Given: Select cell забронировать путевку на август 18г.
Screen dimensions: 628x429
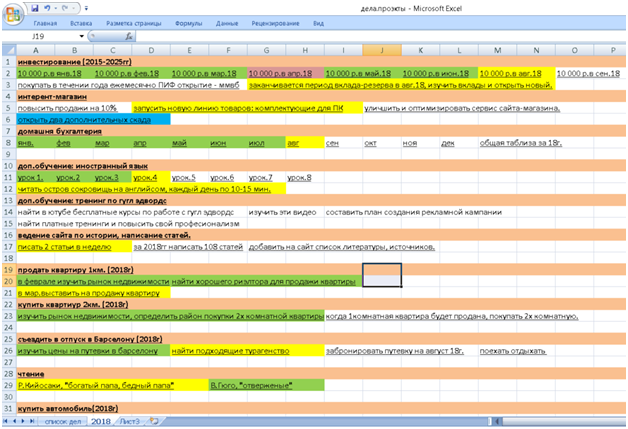Looking at the screenshot, I should pos(395,351).
